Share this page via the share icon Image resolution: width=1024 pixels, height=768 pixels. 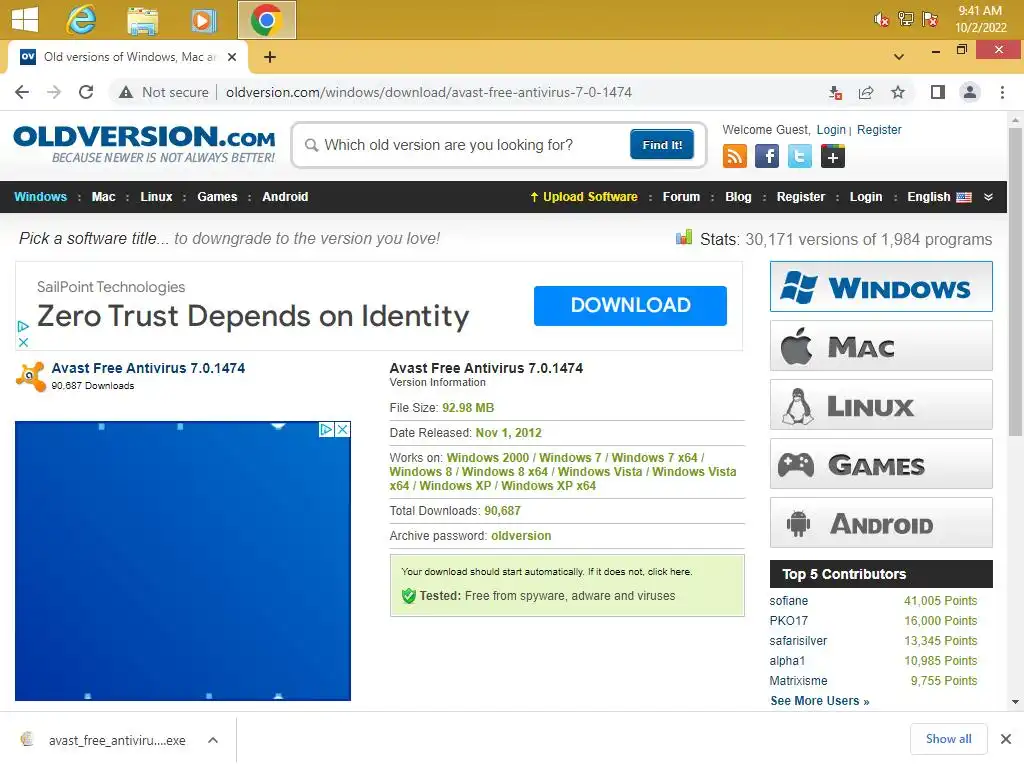click(866, 92)
